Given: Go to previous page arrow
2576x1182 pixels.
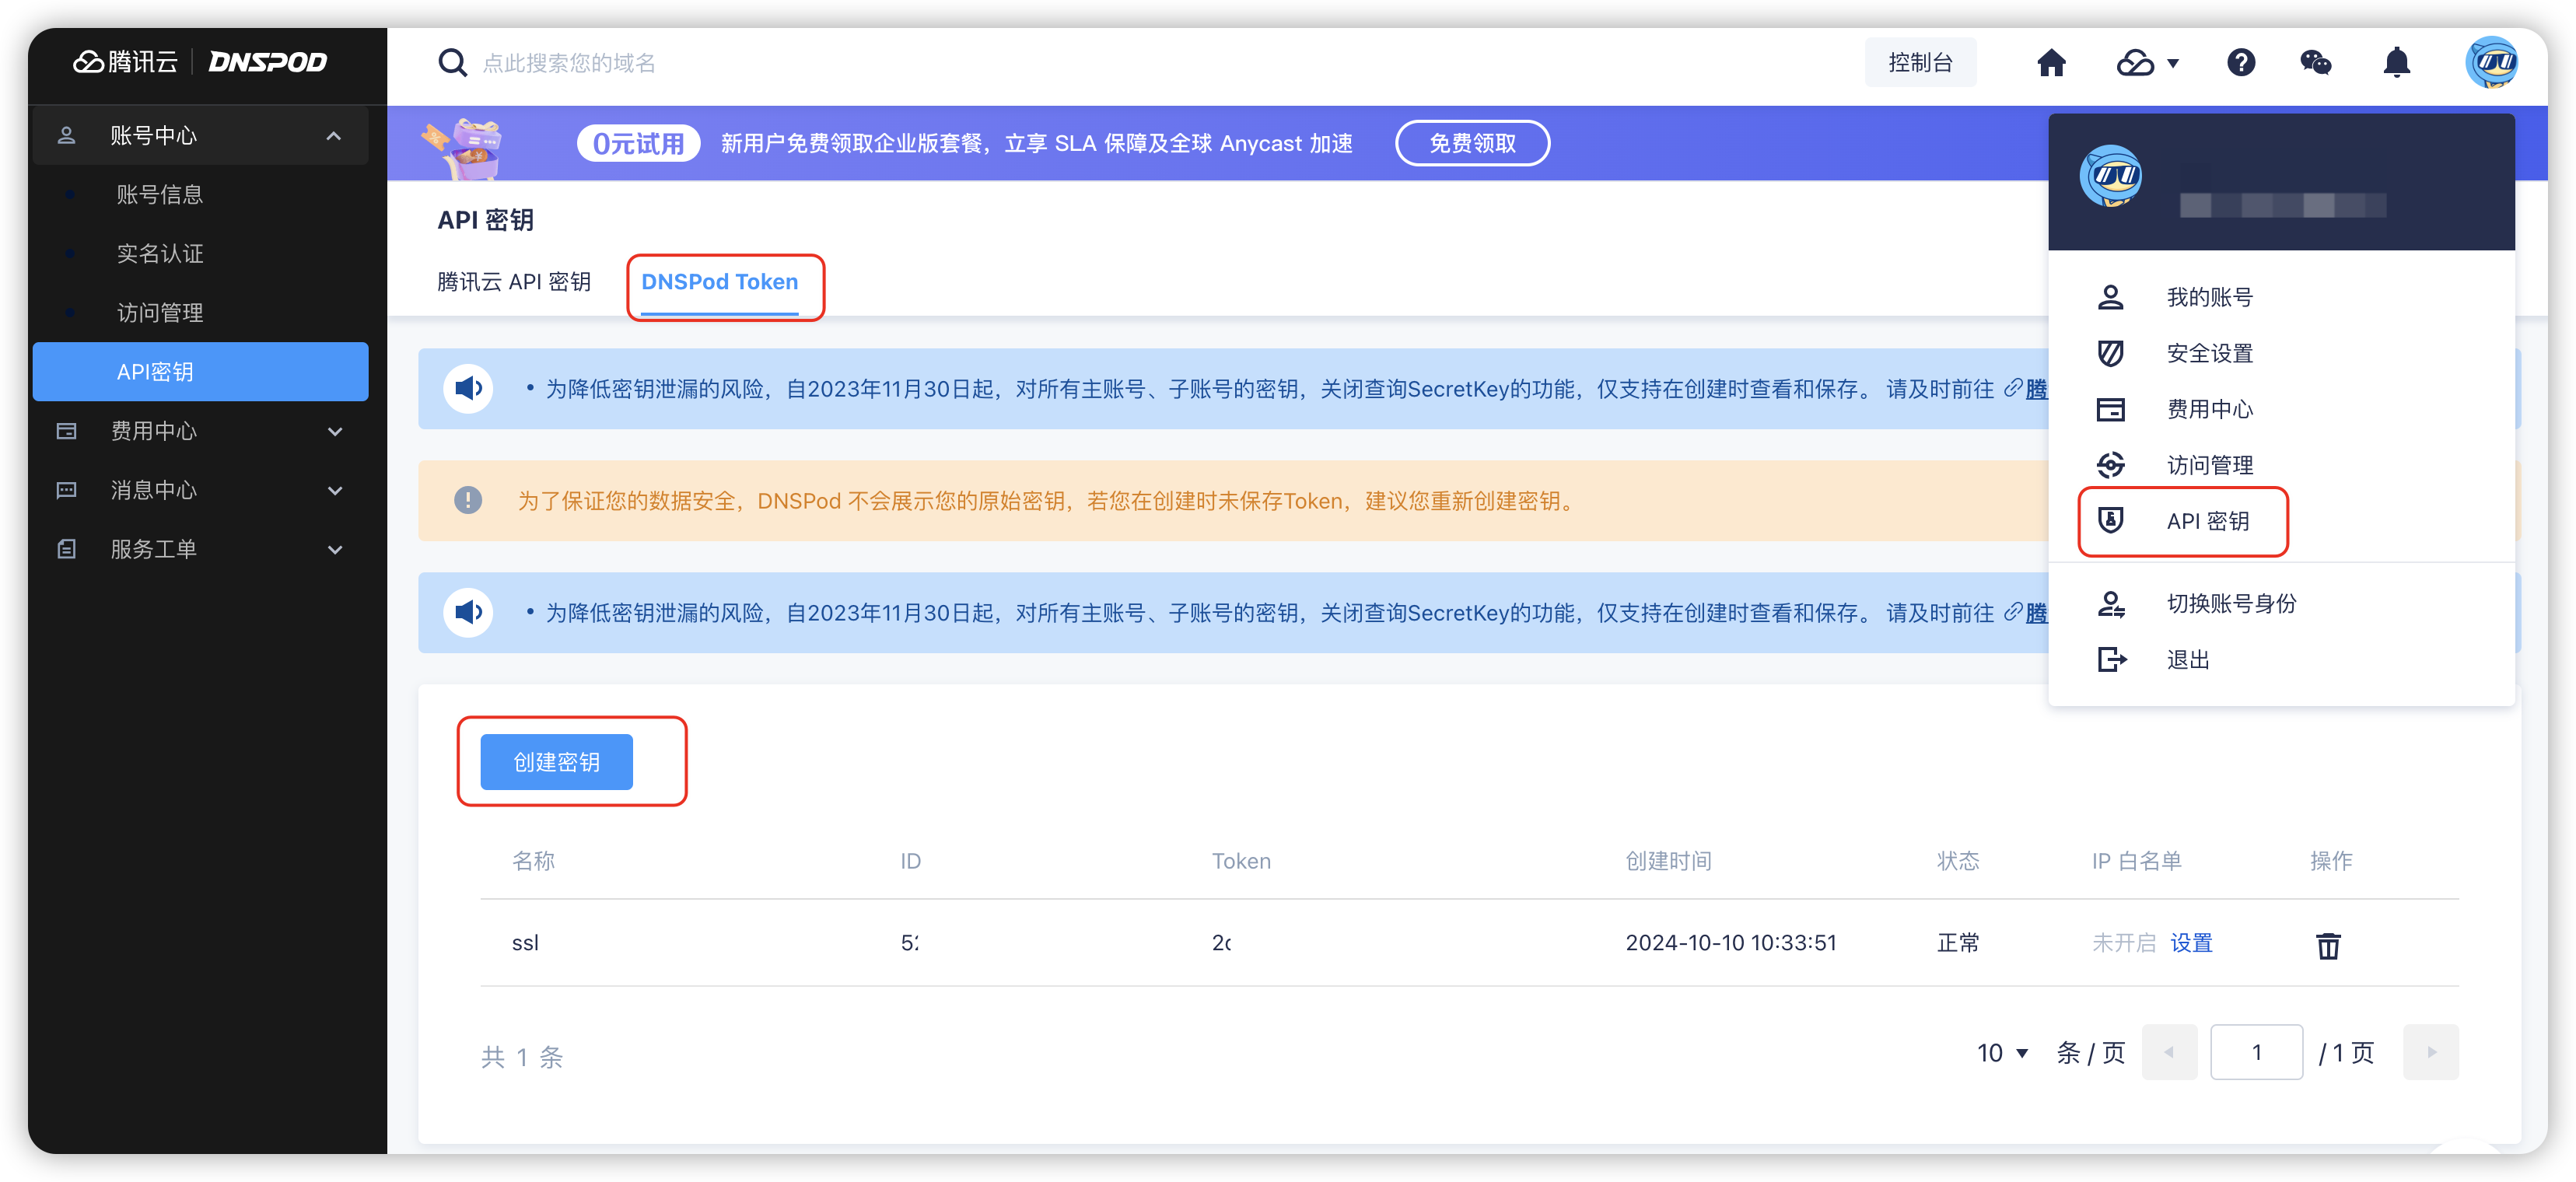Looking at the screenshot, I should (2169, 1052).
